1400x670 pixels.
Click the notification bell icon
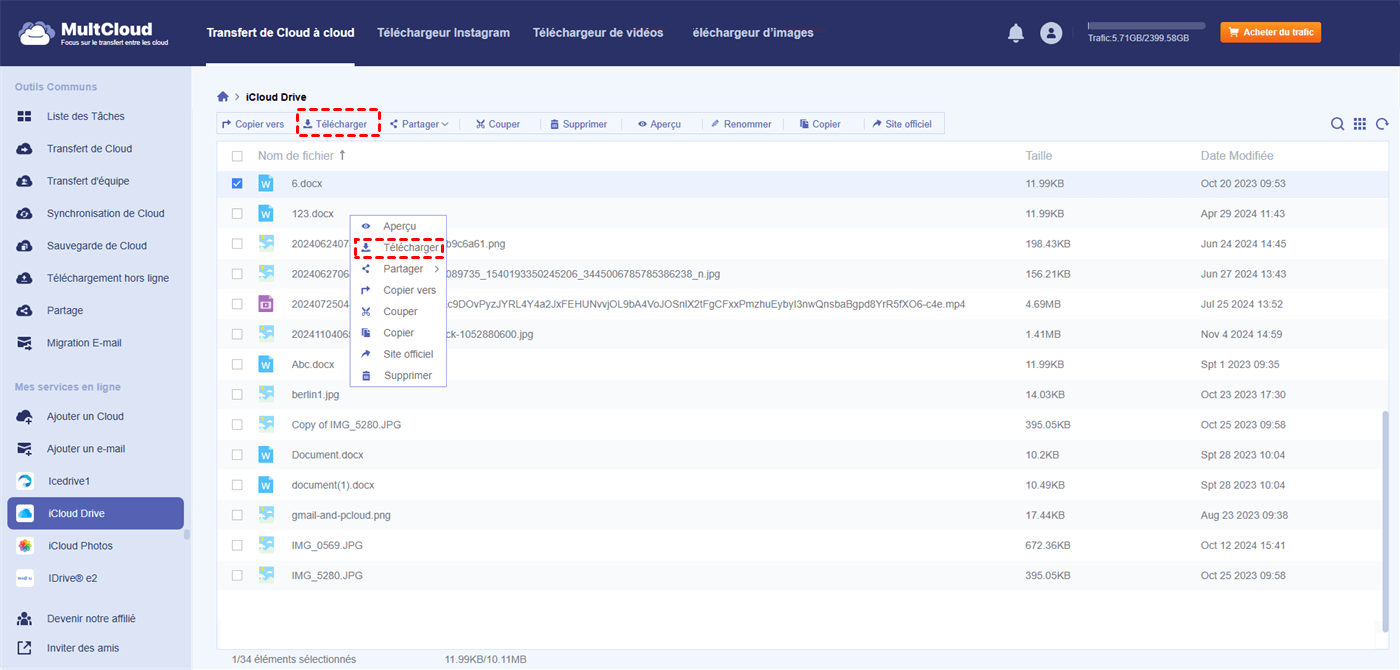(x=1016, y=33)
